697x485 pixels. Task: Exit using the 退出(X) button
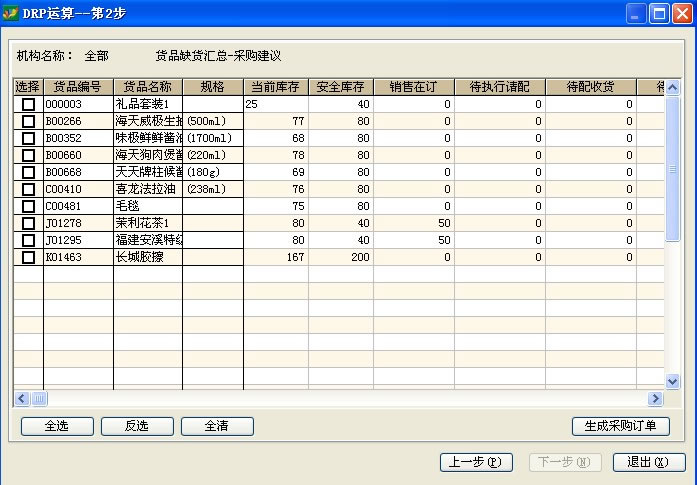pyautogui.click(x=648, y=462)
